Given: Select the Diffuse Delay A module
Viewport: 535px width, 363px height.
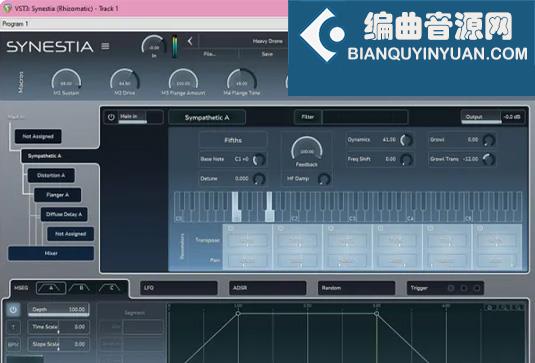Looking at the screenshot, I should coord(64,214).
